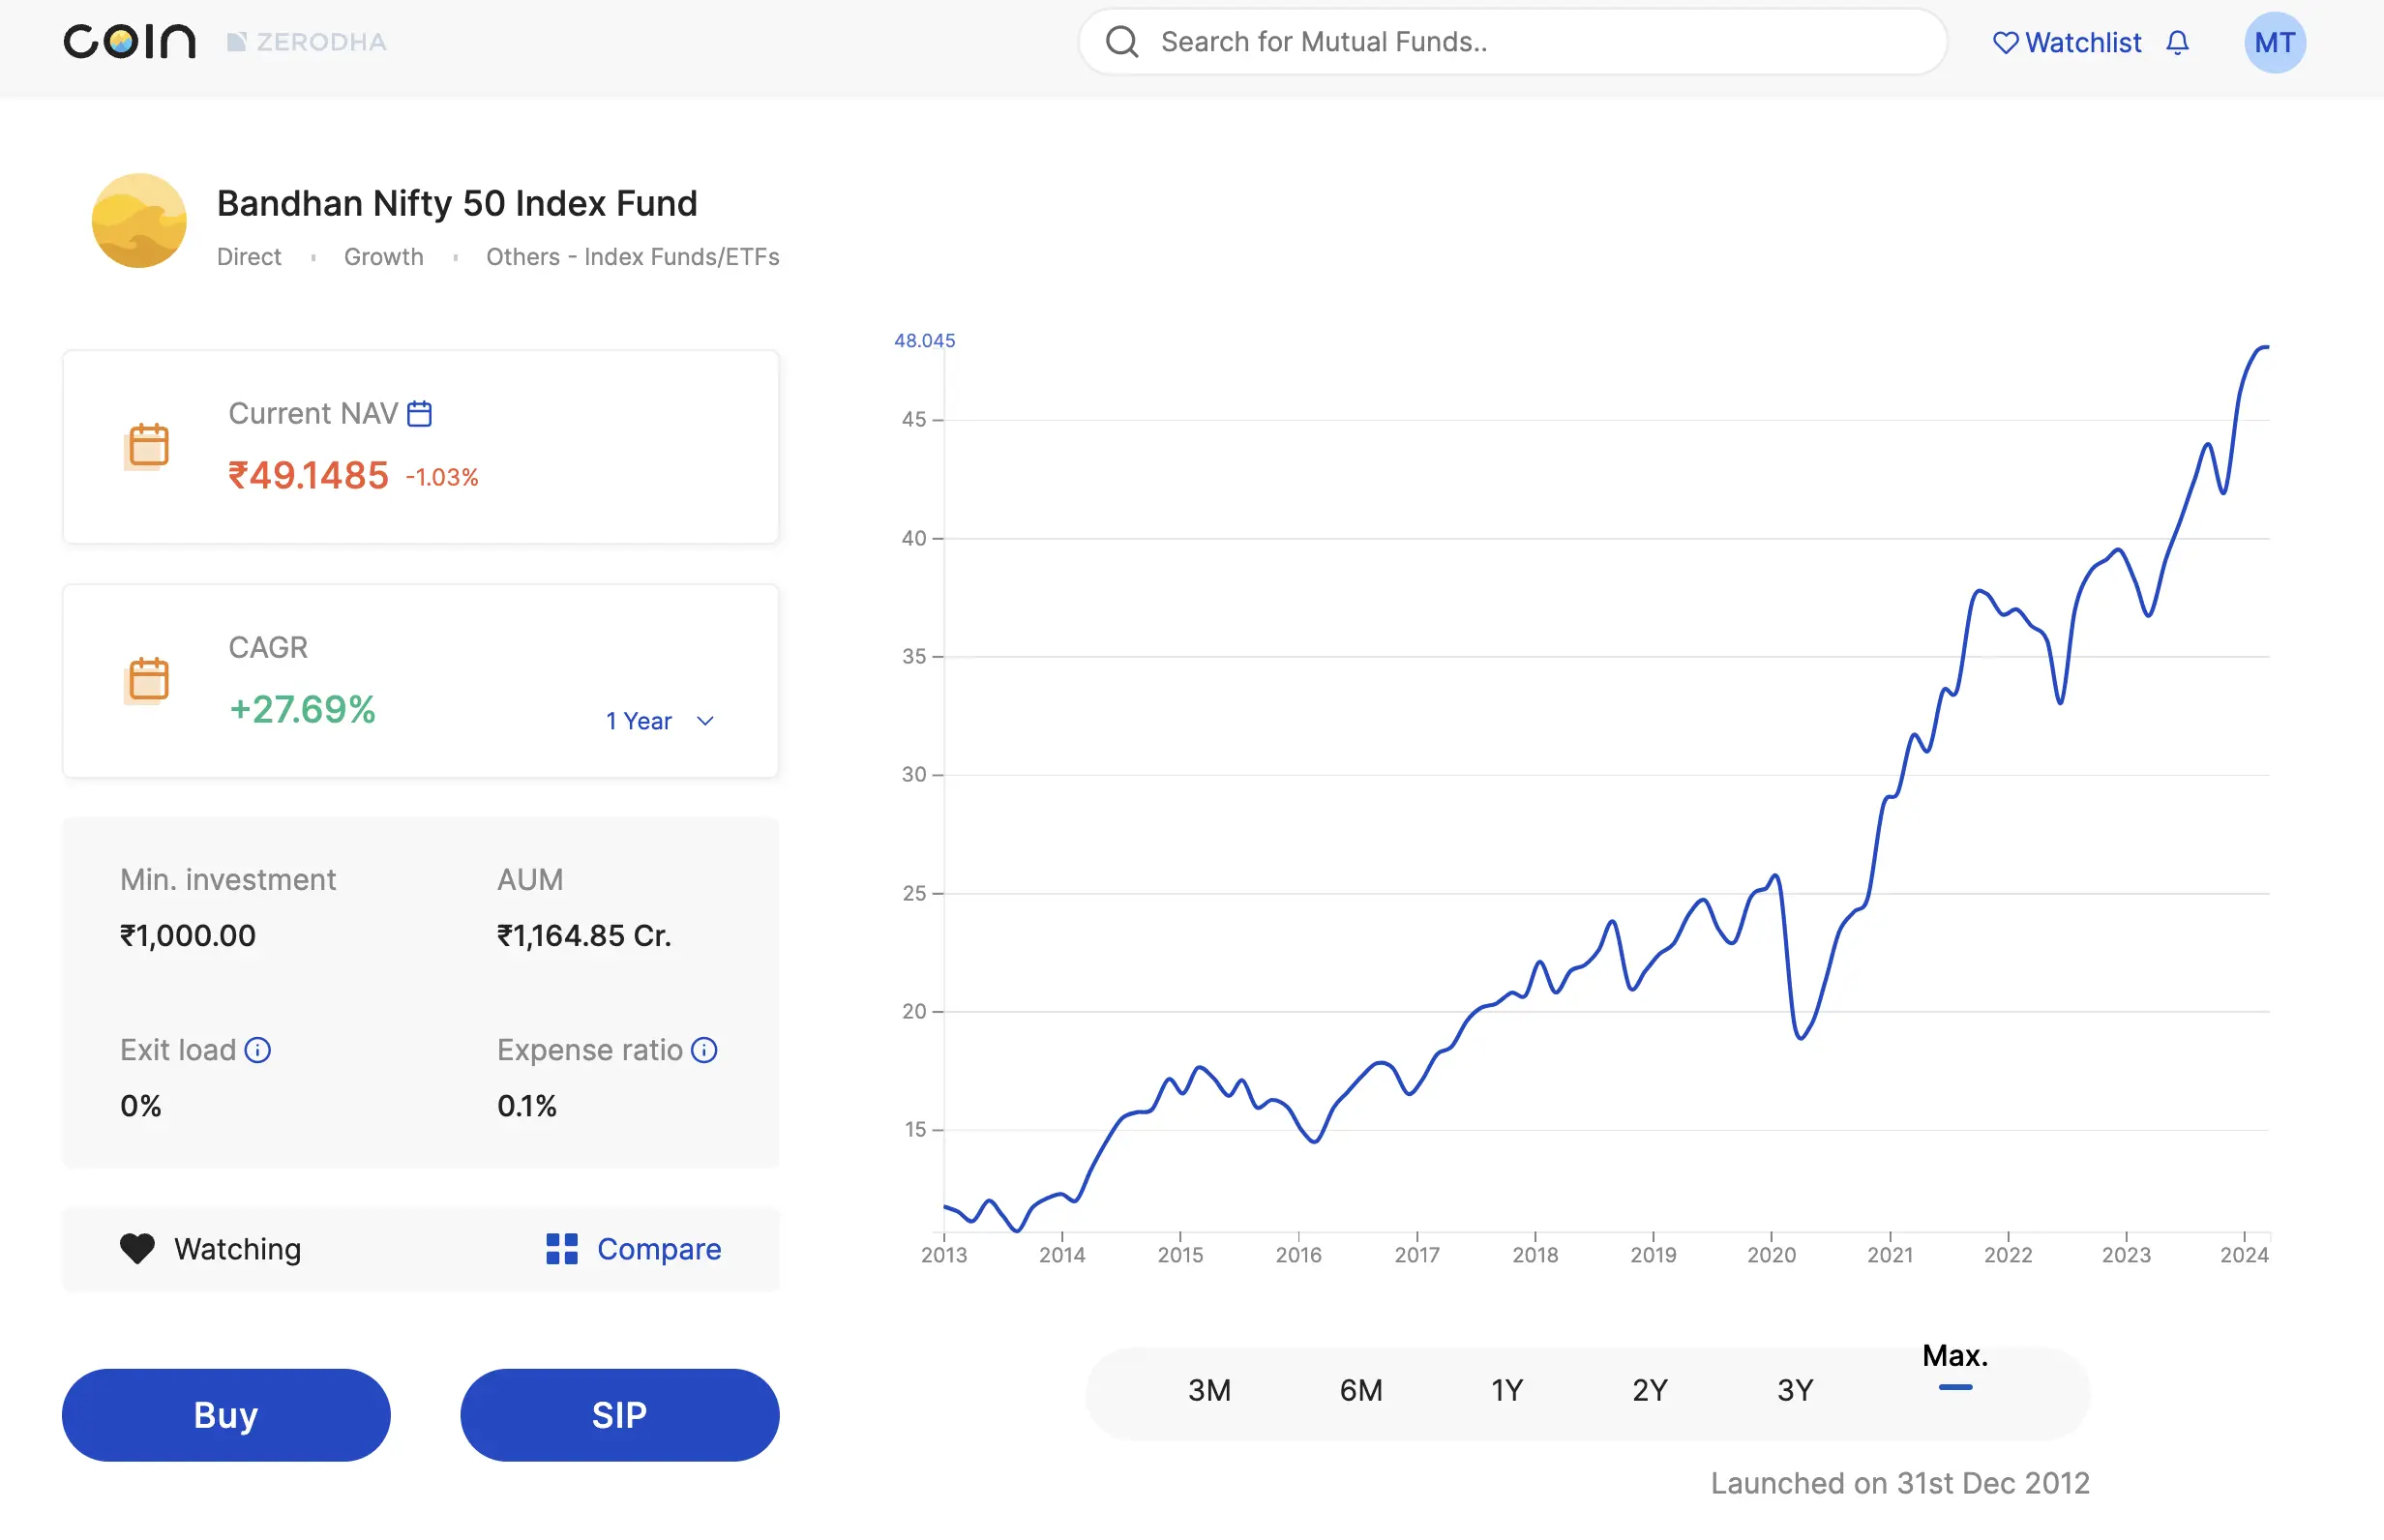Screen dimensions: 2384x1540
Task: Open notifications bell
Action: point(2177,43)
